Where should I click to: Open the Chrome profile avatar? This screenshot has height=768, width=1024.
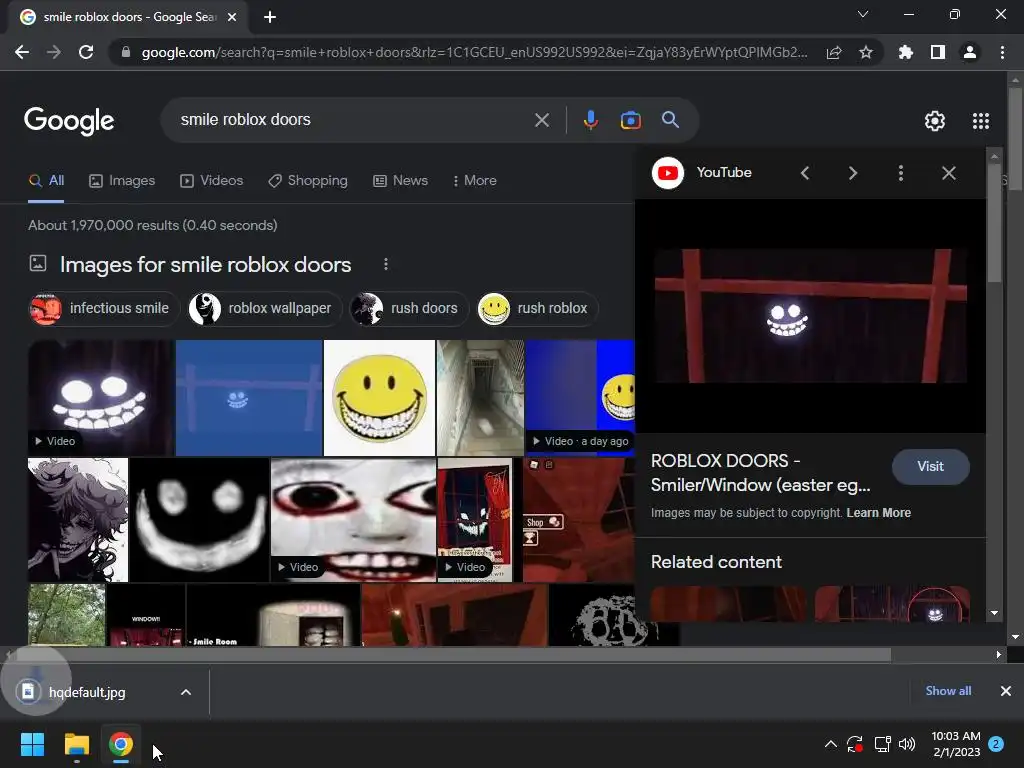(x=970, y=52)
